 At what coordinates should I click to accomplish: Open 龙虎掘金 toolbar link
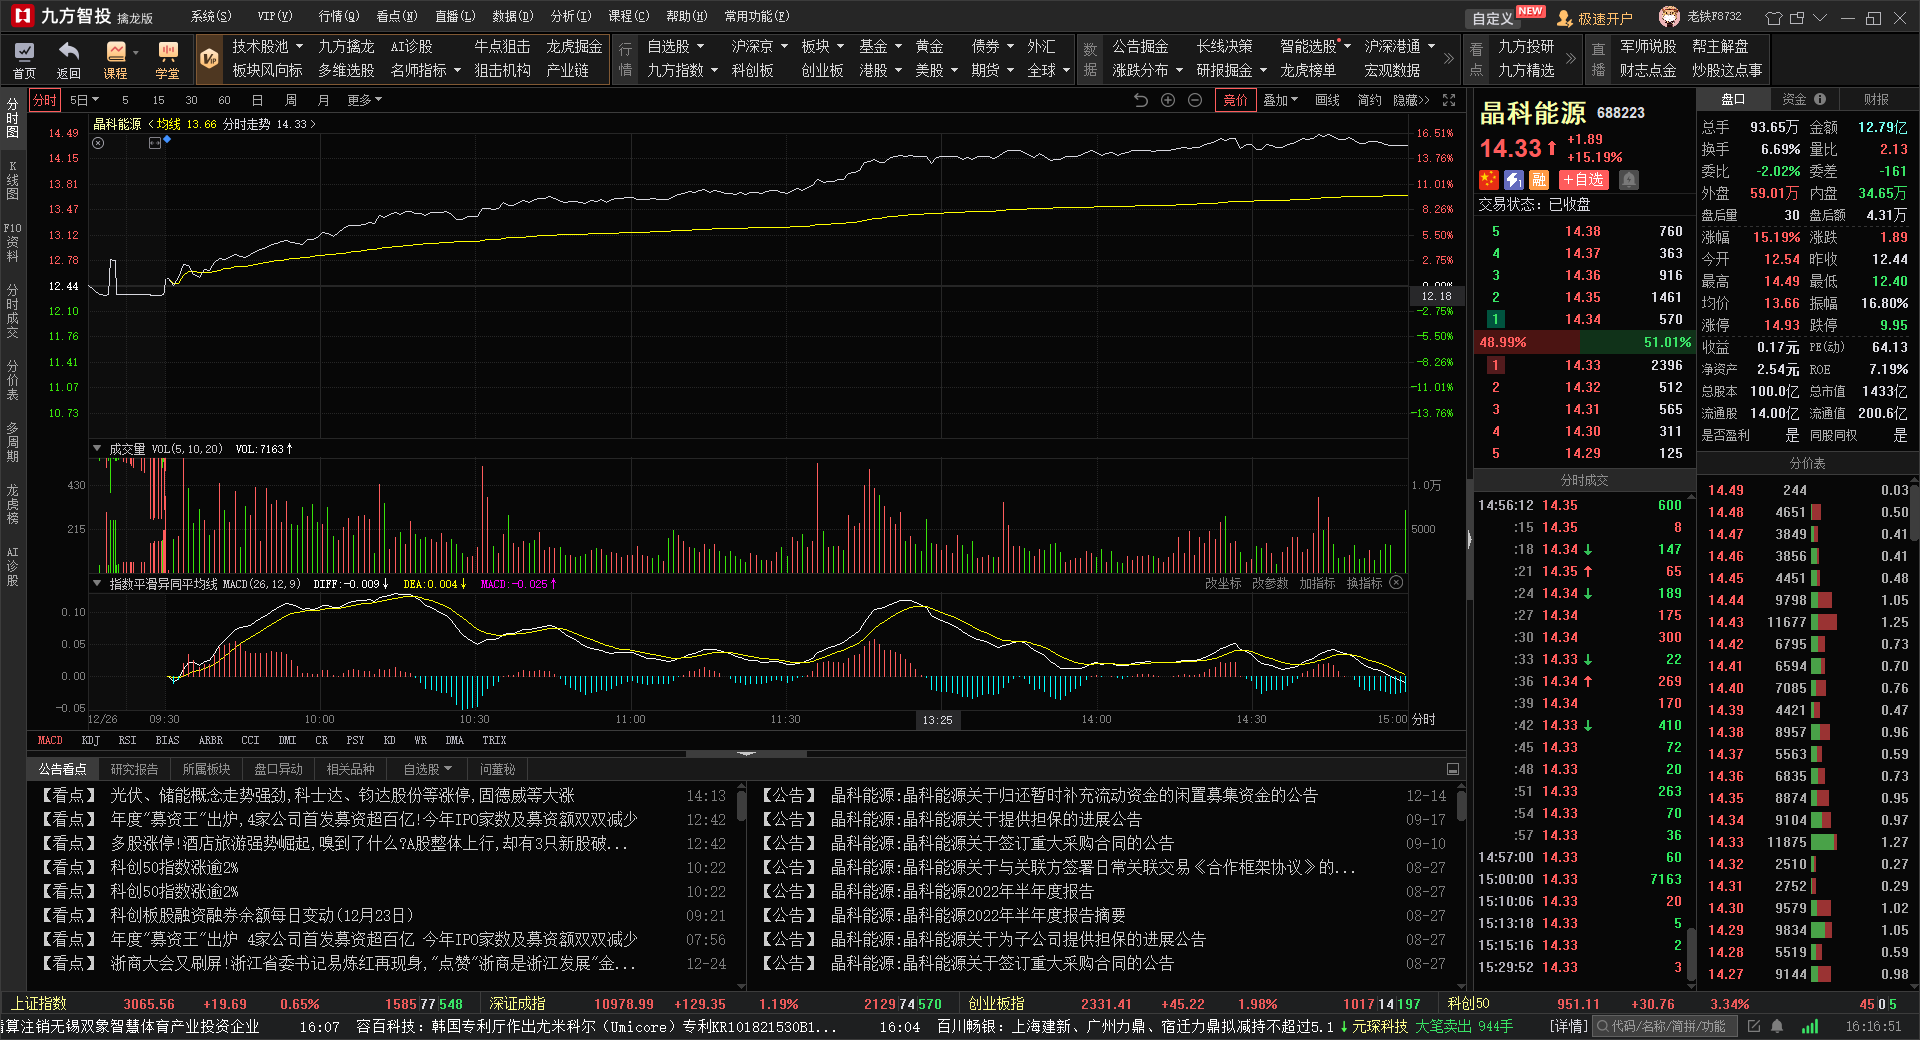tap(574, 46)
